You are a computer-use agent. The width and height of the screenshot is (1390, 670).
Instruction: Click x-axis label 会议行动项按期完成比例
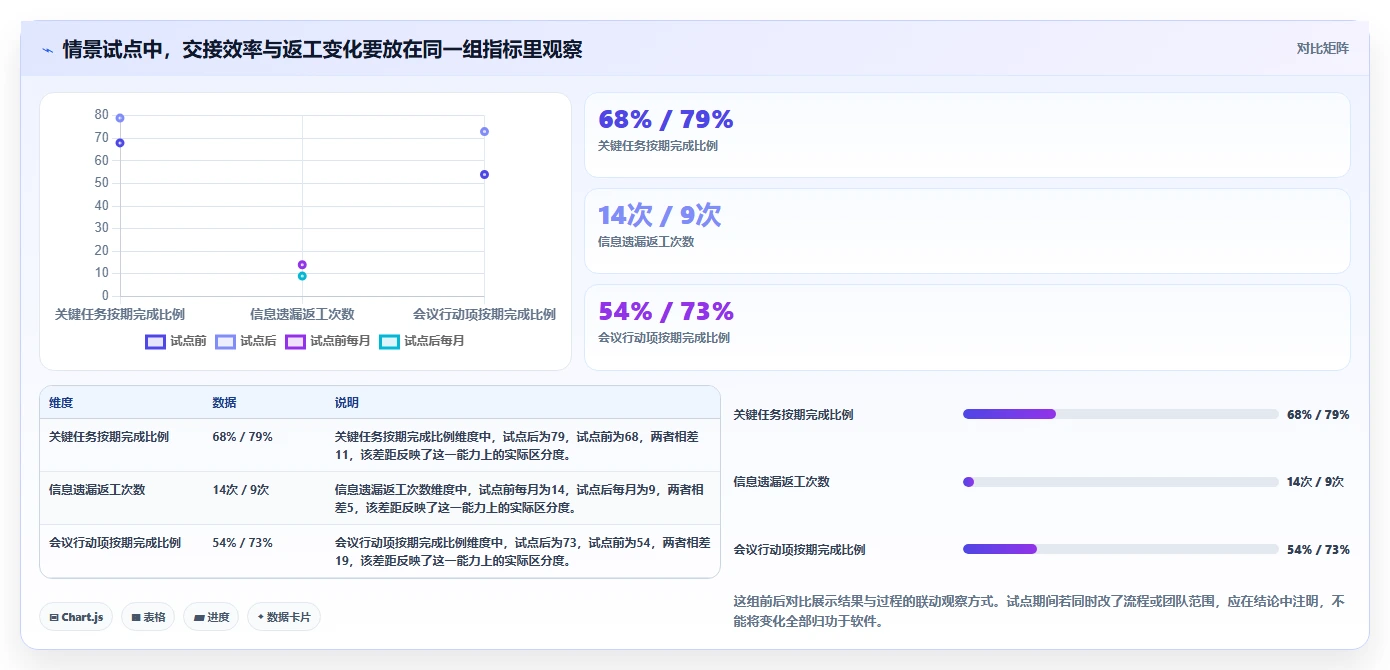[x=484, y=314]
